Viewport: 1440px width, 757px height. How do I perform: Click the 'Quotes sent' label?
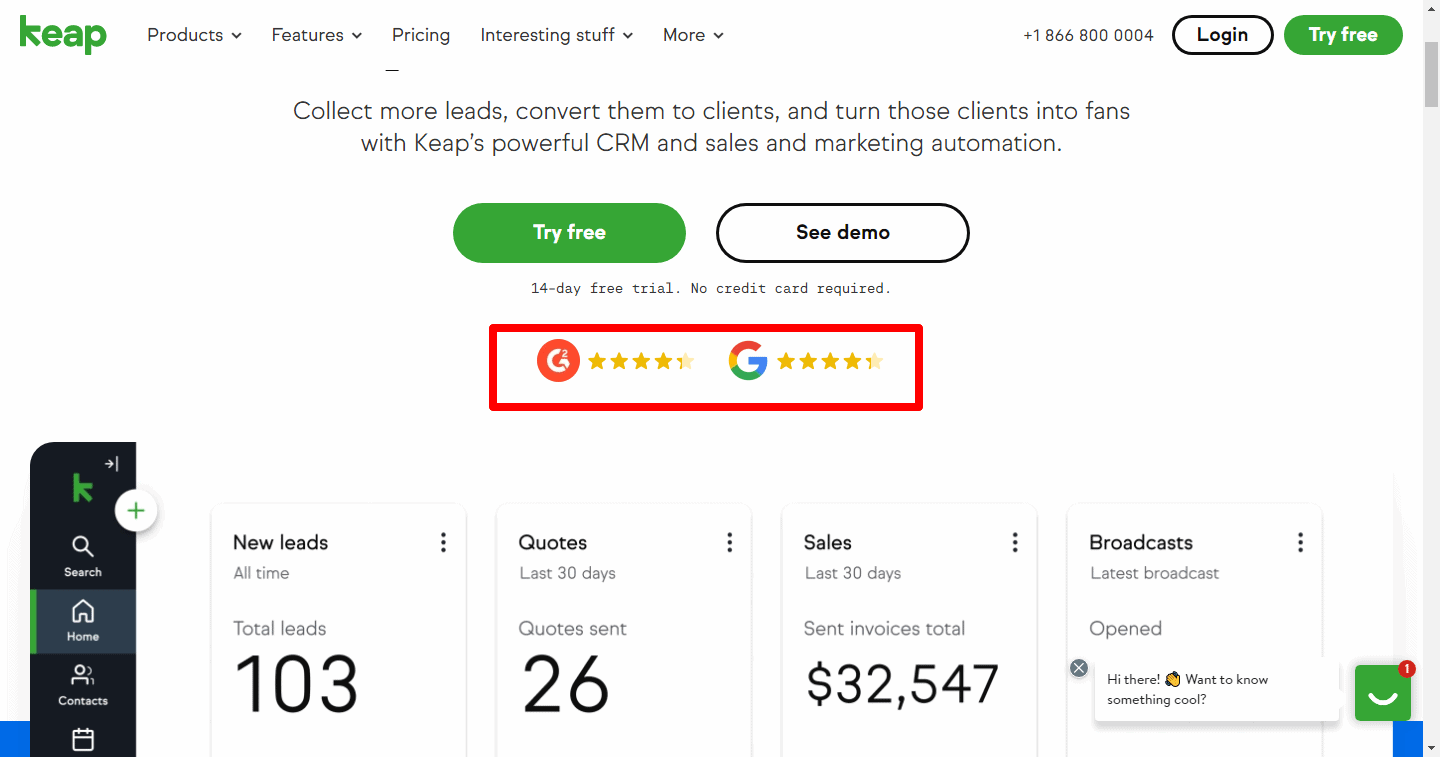coord(572,628)
